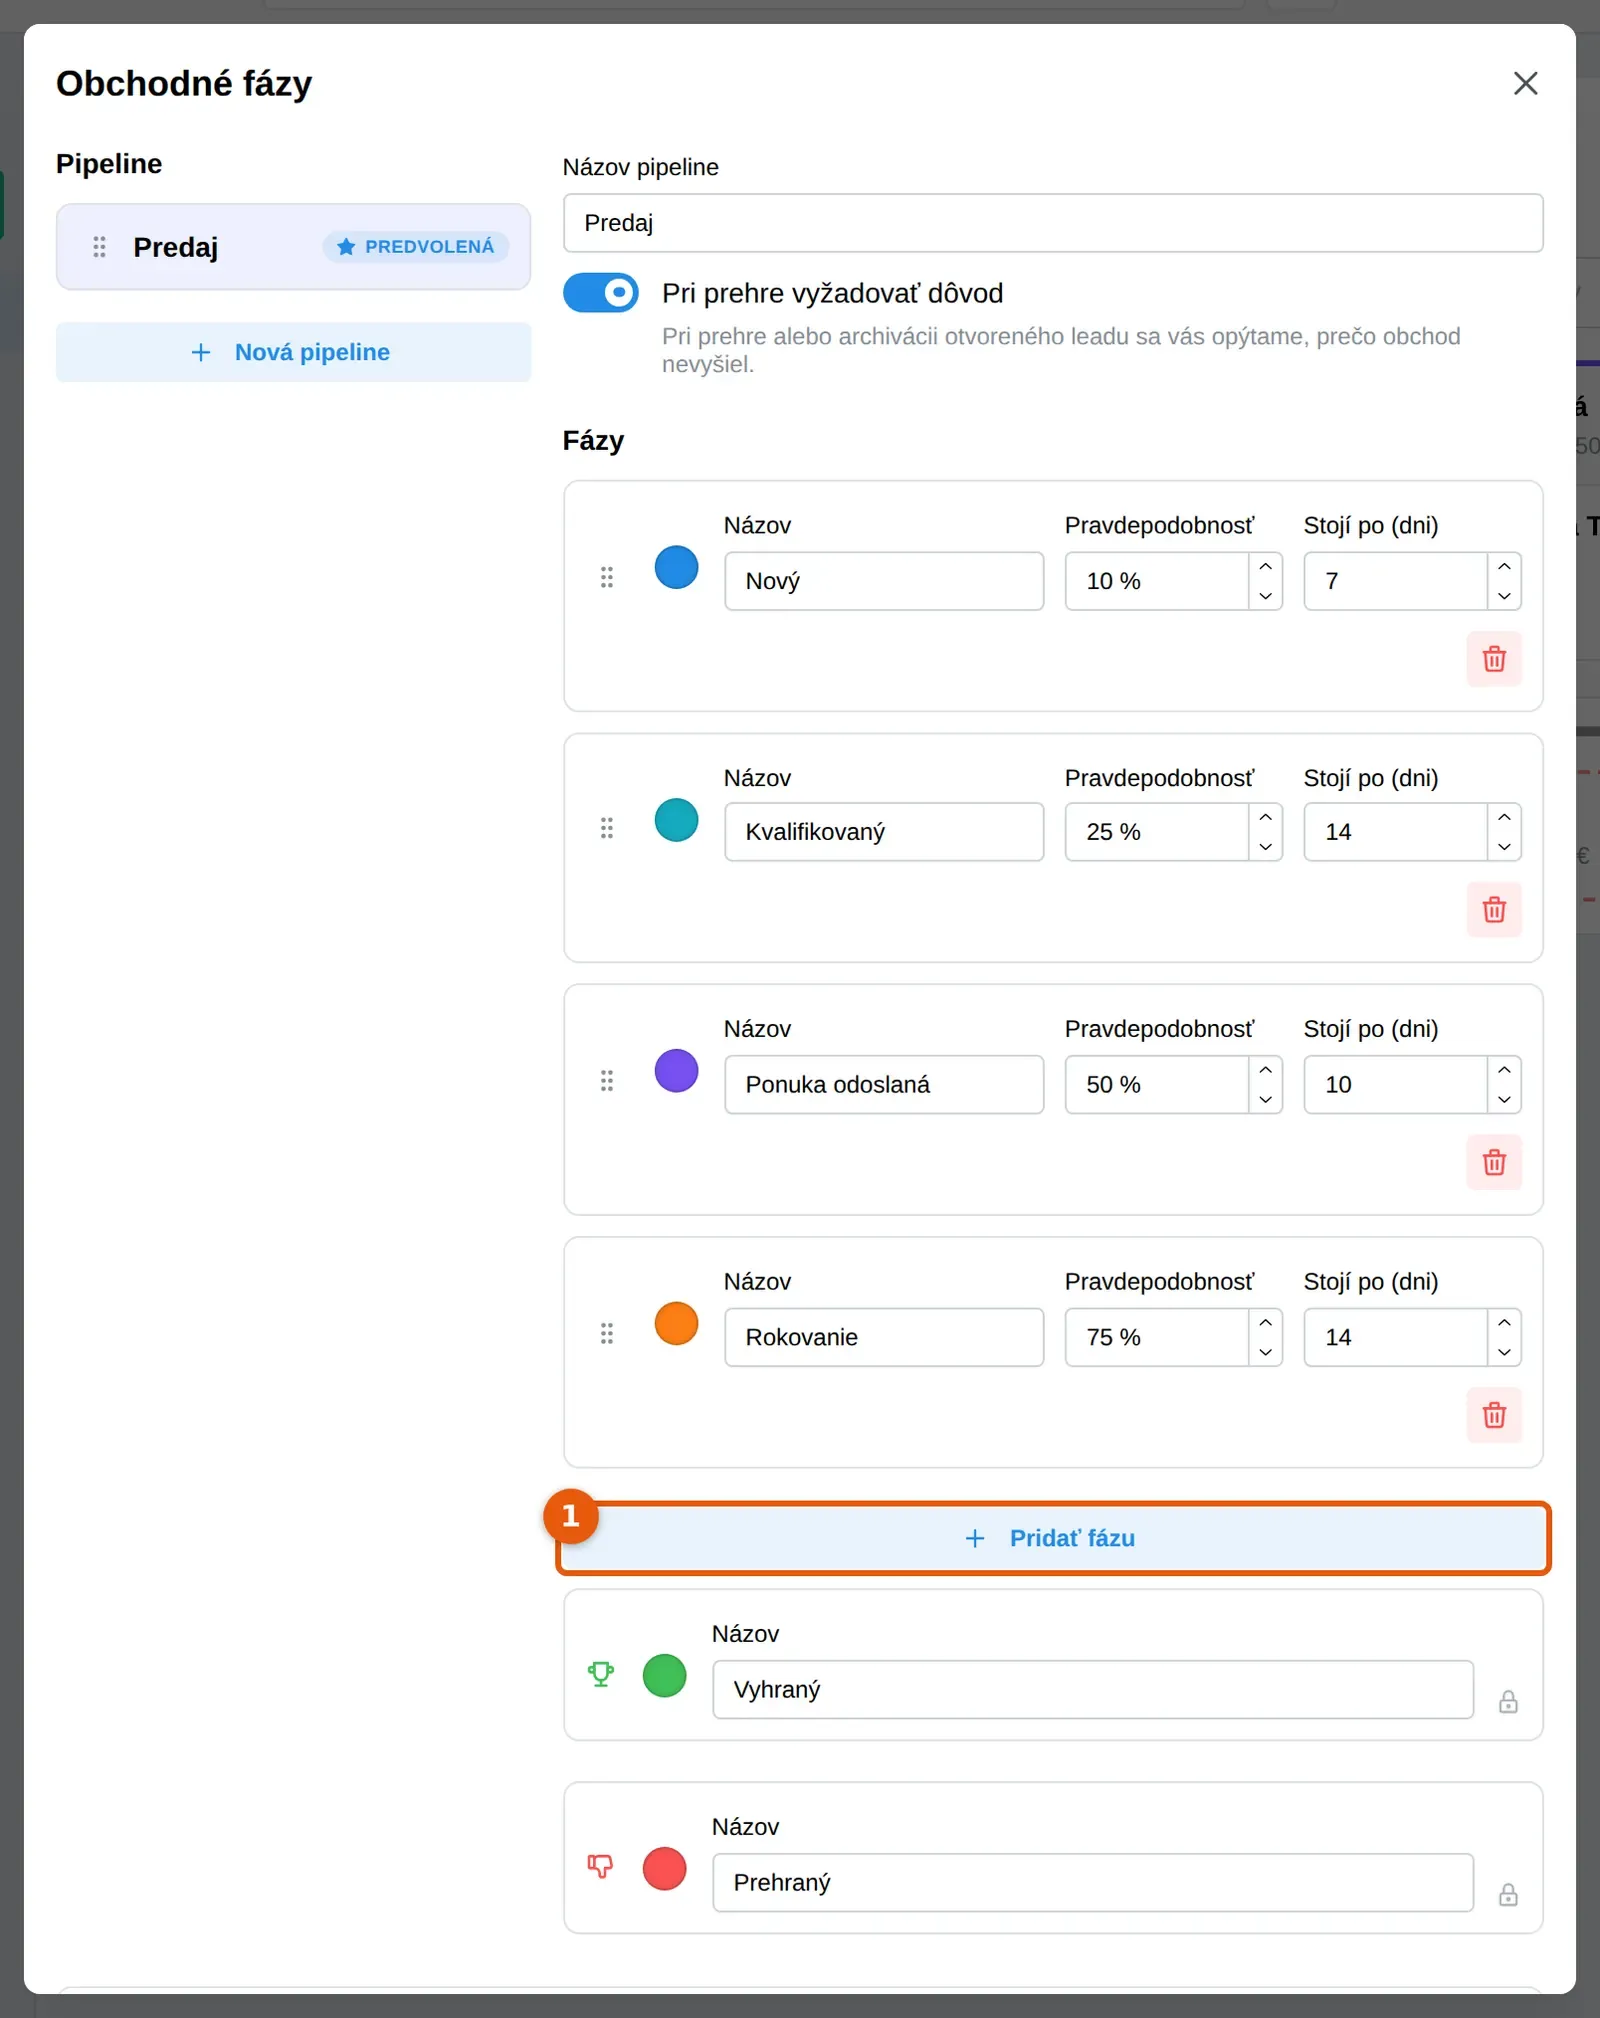The width and height of the screenshot is (1600, 2018).
Task: Increase Rokovanie stale days with up arrow
Action: click(x=1504, y=1322)
